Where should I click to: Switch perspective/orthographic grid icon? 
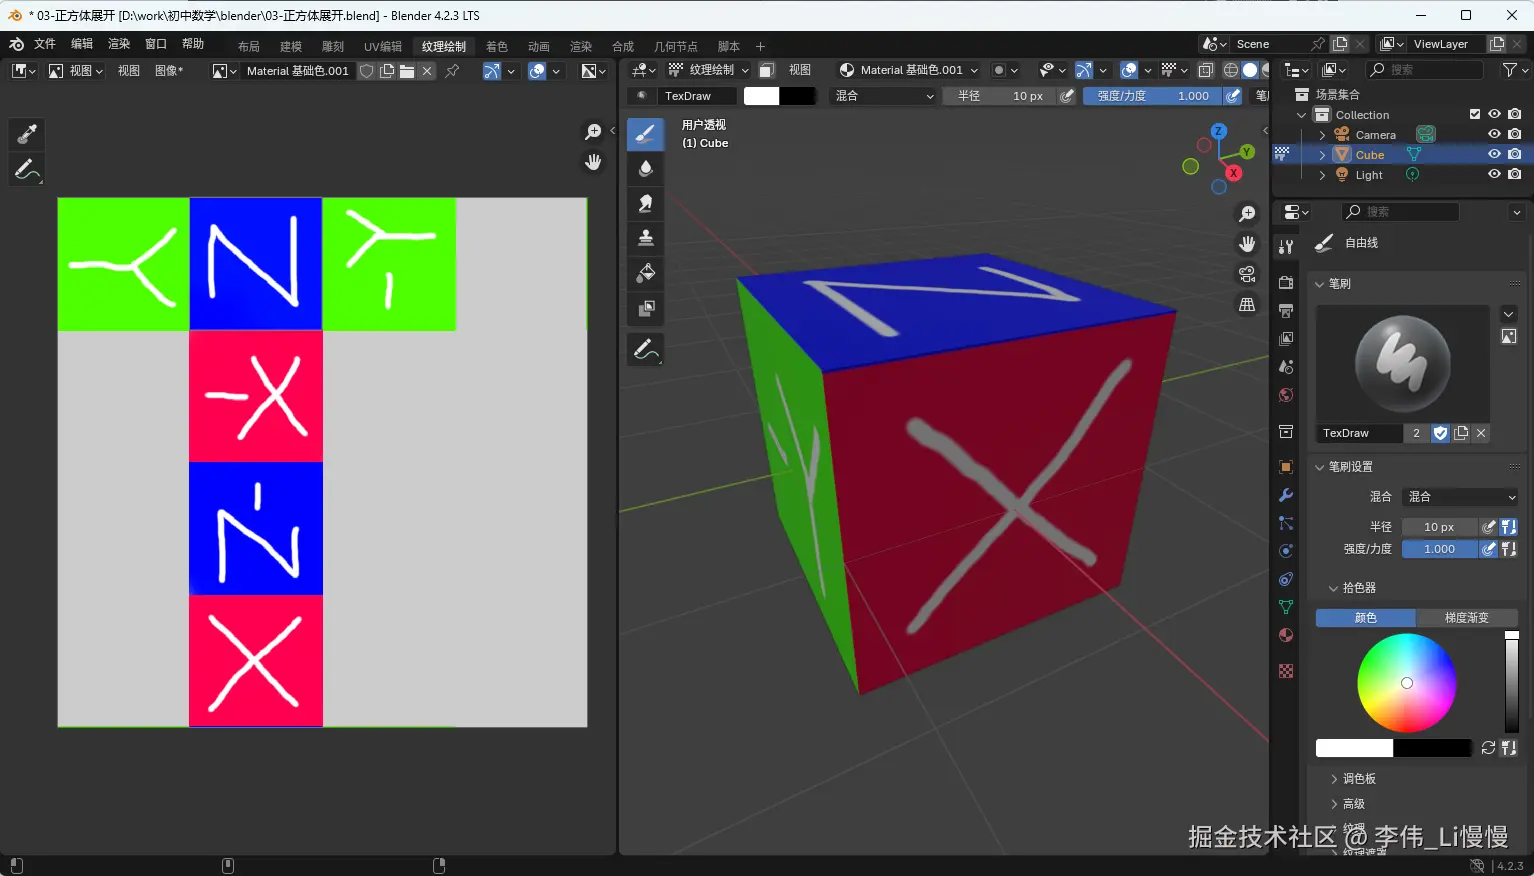tap(1247, 304)
